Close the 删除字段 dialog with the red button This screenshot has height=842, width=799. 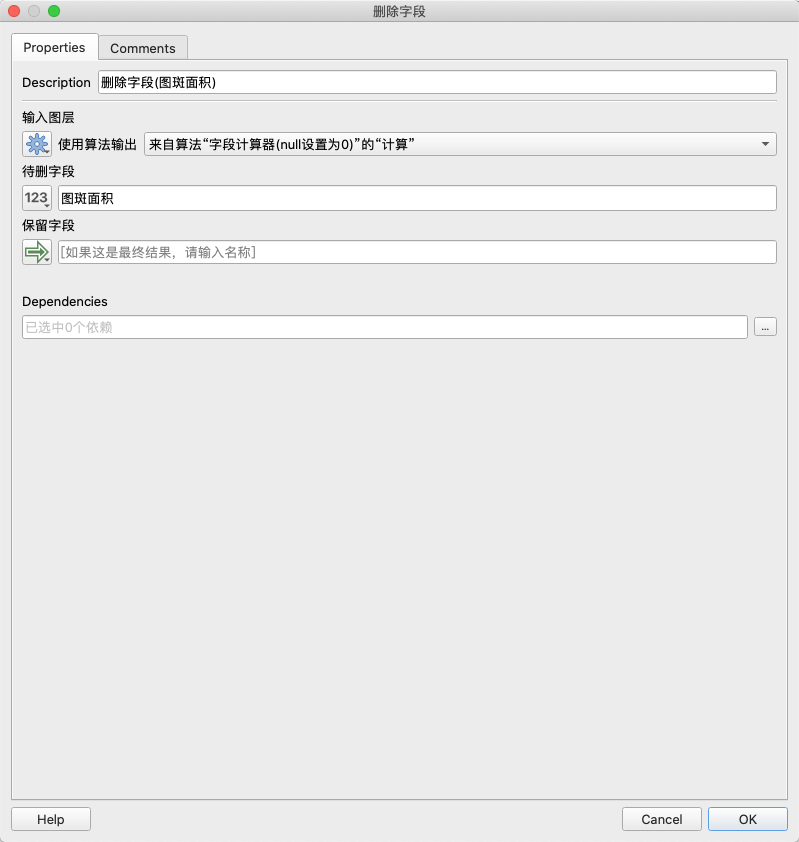click(x=14, y=11)
